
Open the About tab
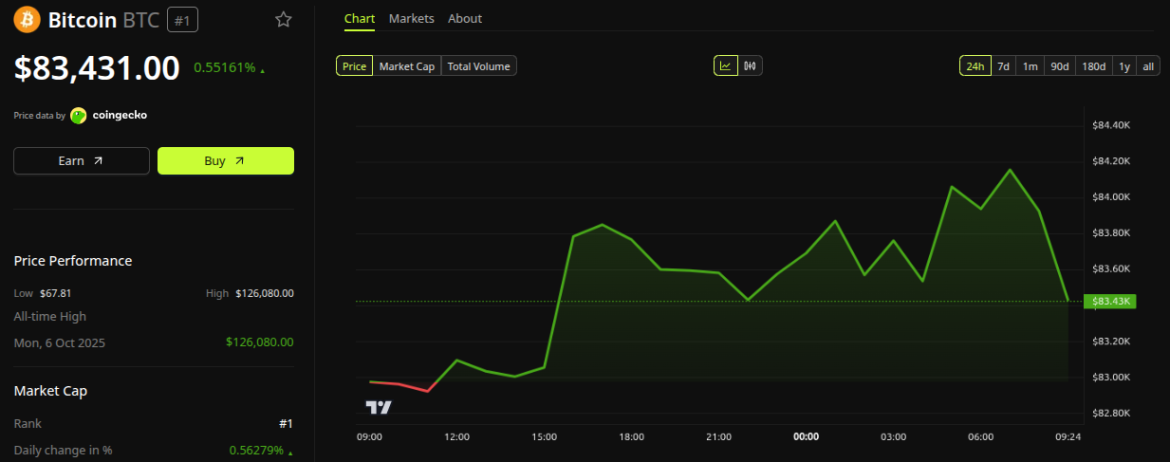[x=465, y=19]
